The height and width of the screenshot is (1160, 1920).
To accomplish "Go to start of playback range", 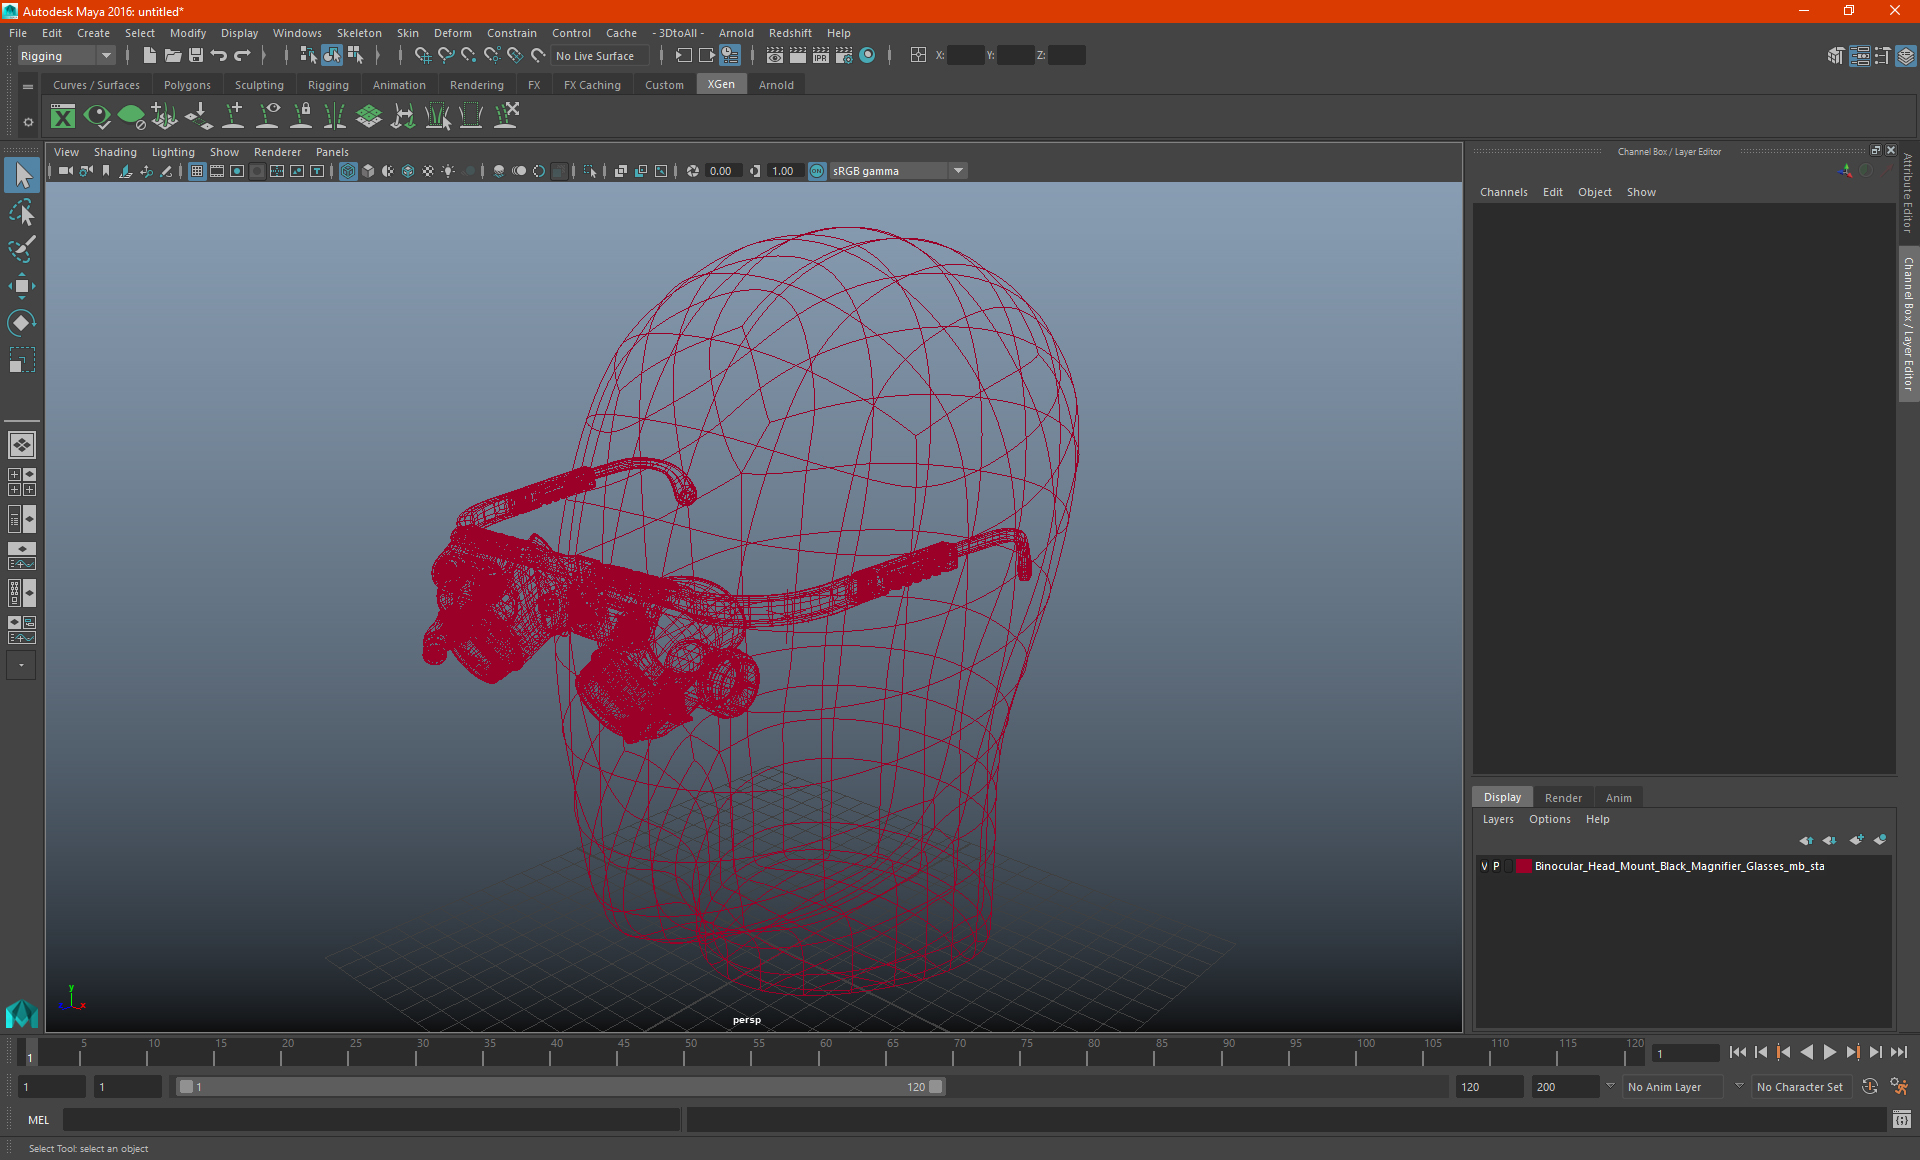I will pos(1738,1052).
